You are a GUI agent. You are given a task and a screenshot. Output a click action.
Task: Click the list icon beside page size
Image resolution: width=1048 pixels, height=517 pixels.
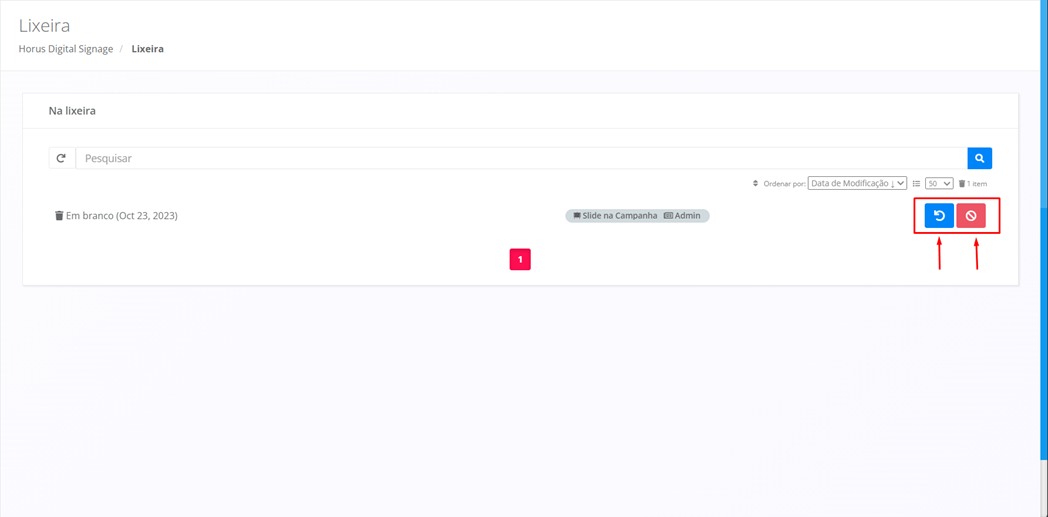tap(916, 184)
